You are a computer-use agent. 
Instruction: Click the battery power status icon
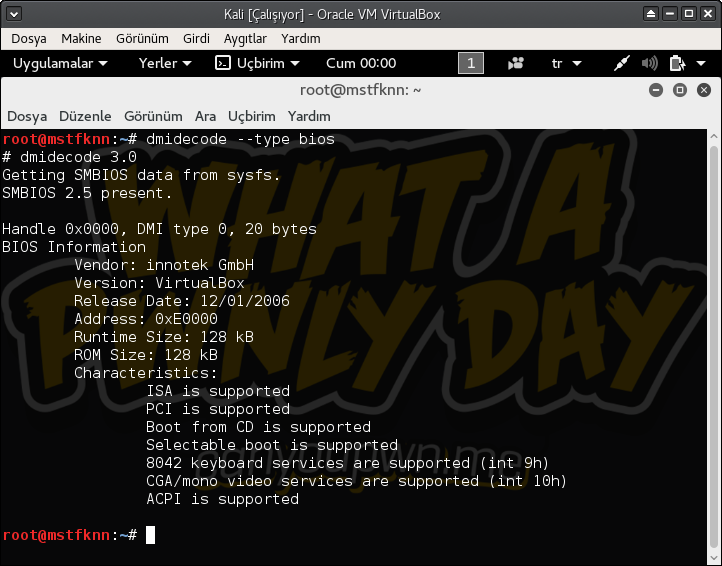click(677, 63)
